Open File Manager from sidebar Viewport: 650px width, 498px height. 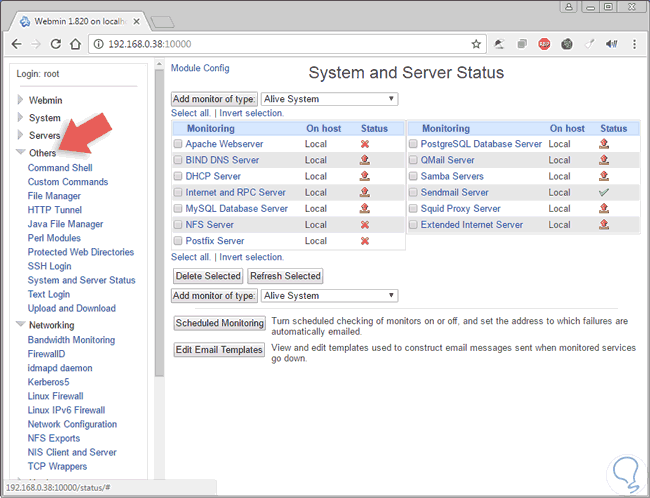(x=54, y=196)
